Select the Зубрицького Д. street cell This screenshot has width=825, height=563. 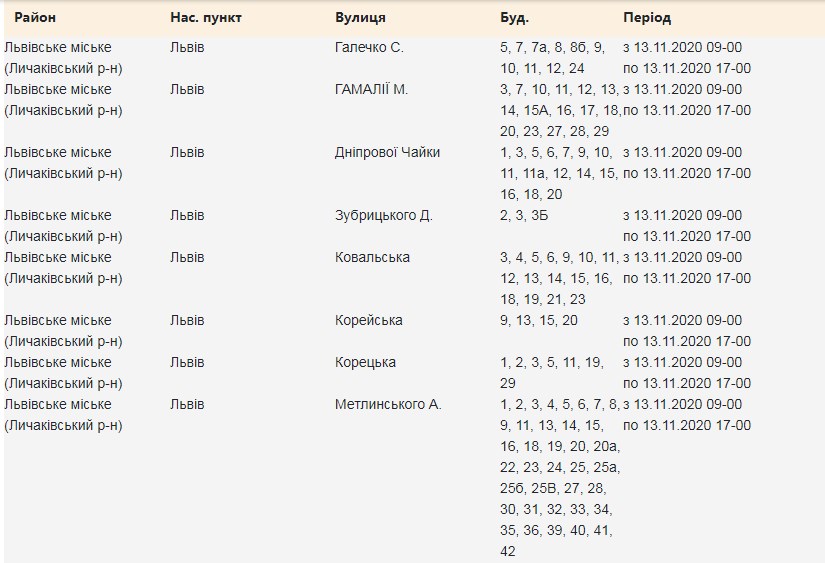pyautogui.click(x=383, y=215)
